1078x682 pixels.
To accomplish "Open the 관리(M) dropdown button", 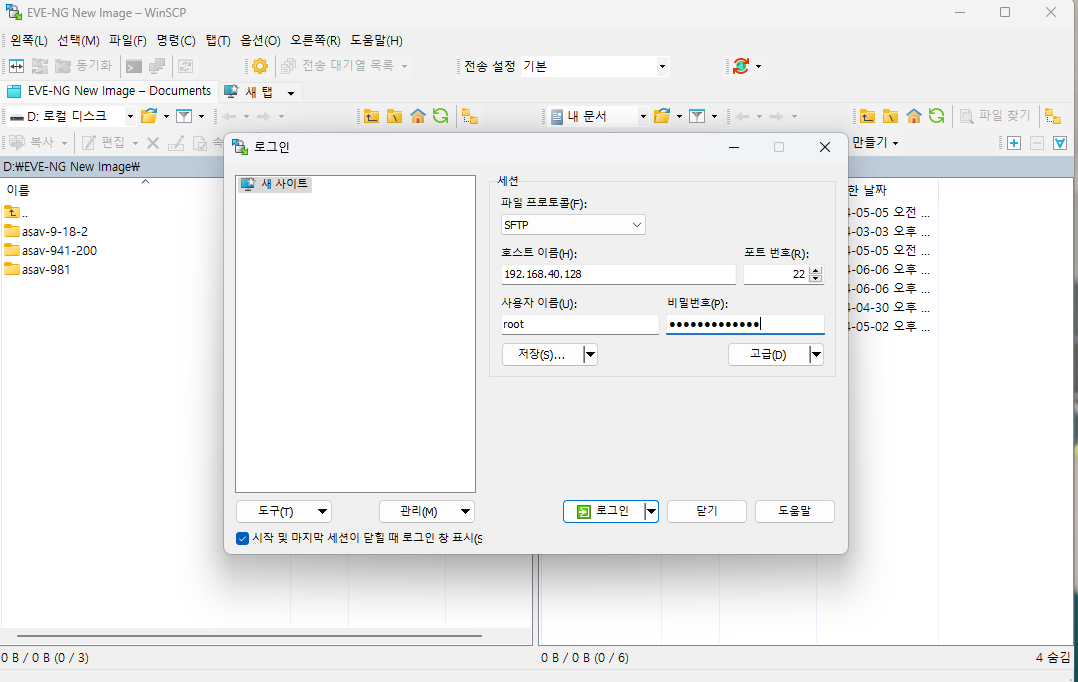I will coord(427,512).
